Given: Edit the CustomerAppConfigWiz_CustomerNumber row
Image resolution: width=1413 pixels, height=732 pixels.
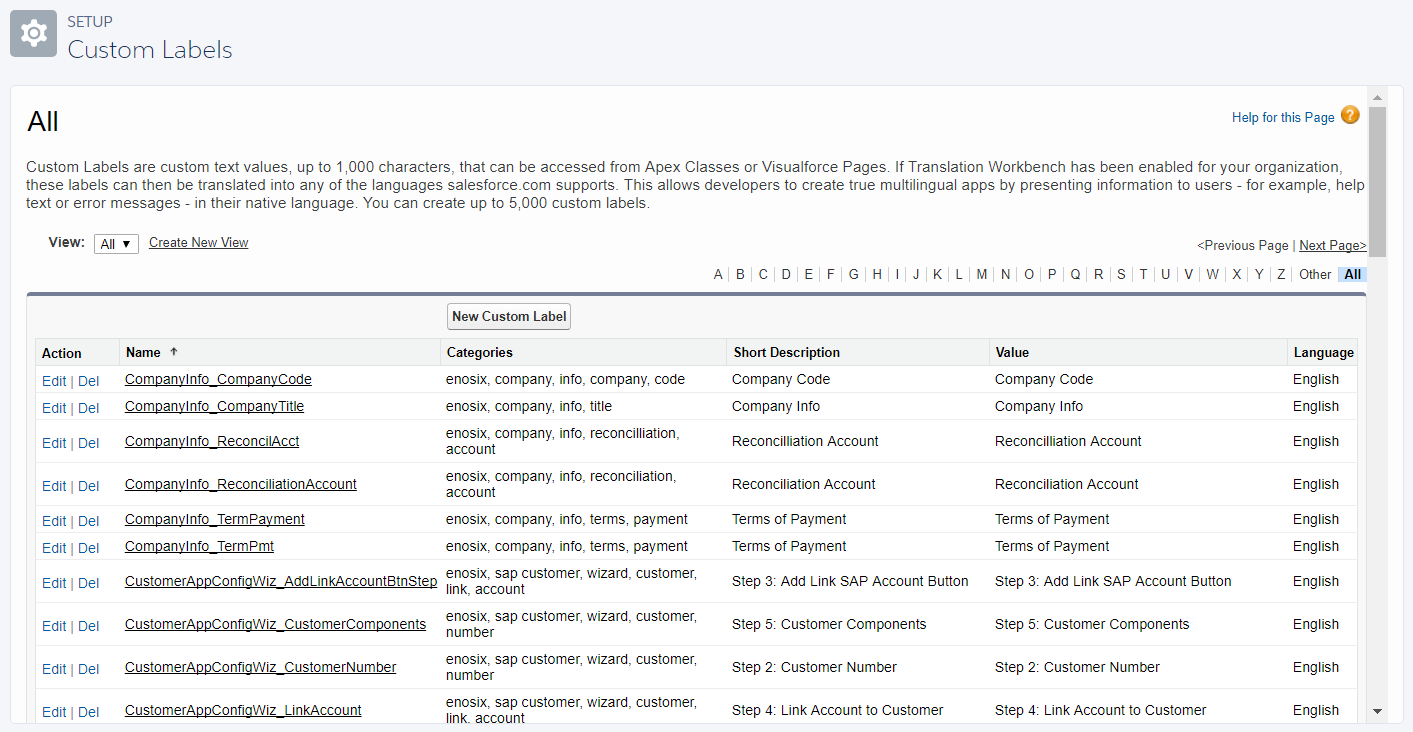Looking at the screenshot, I should point(54,669).
